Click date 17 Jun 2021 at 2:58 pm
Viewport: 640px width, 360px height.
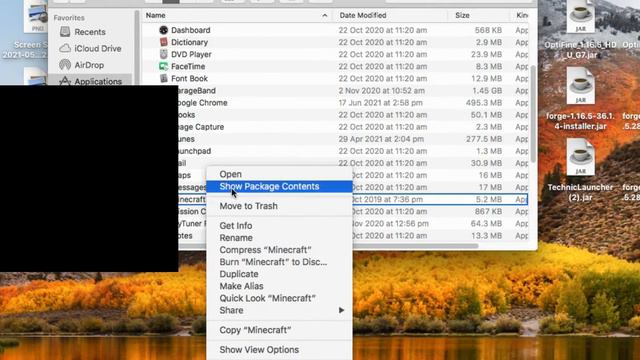click(380, 103)
